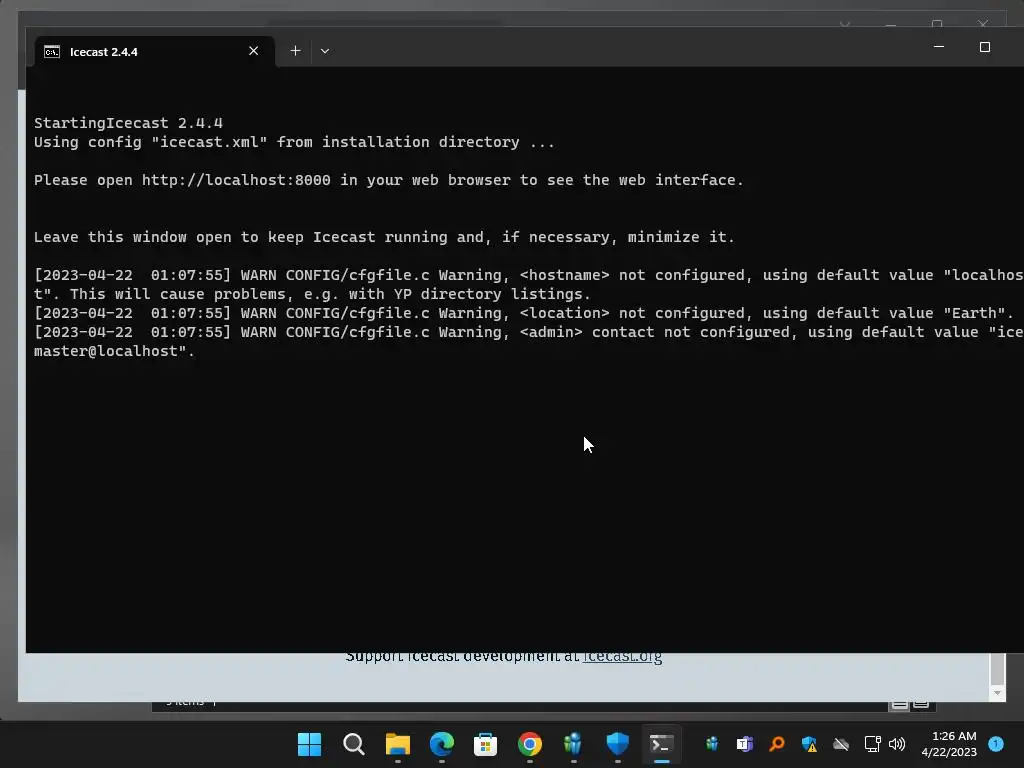Select the Icecast 2.4.4 terminal tab

[x=155, y=52]
